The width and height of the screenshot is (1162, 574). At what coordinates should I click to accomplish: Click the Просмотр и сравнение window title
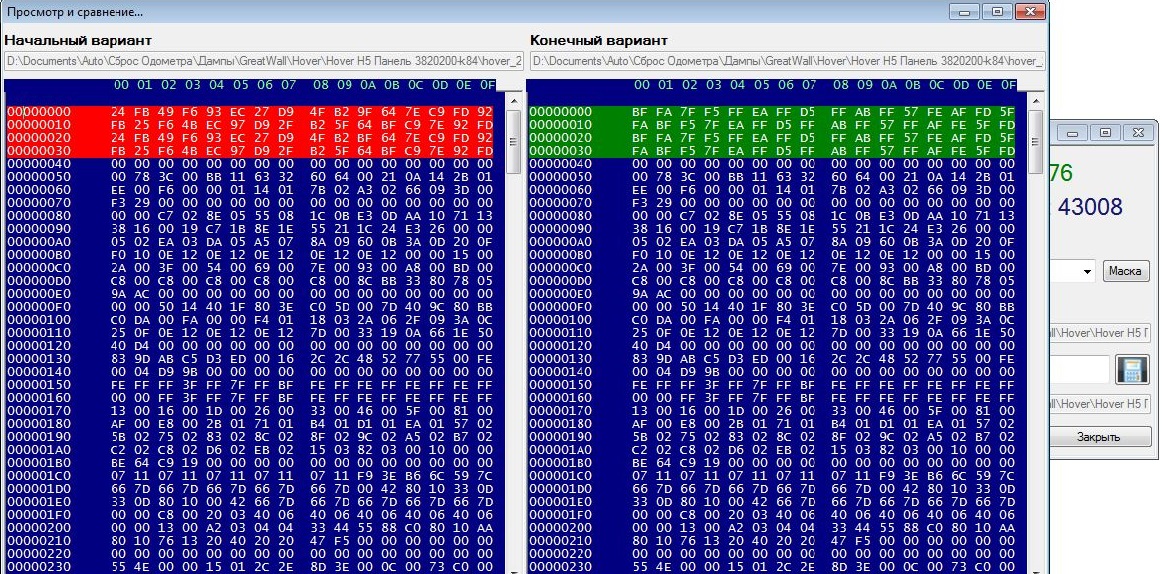75,12
